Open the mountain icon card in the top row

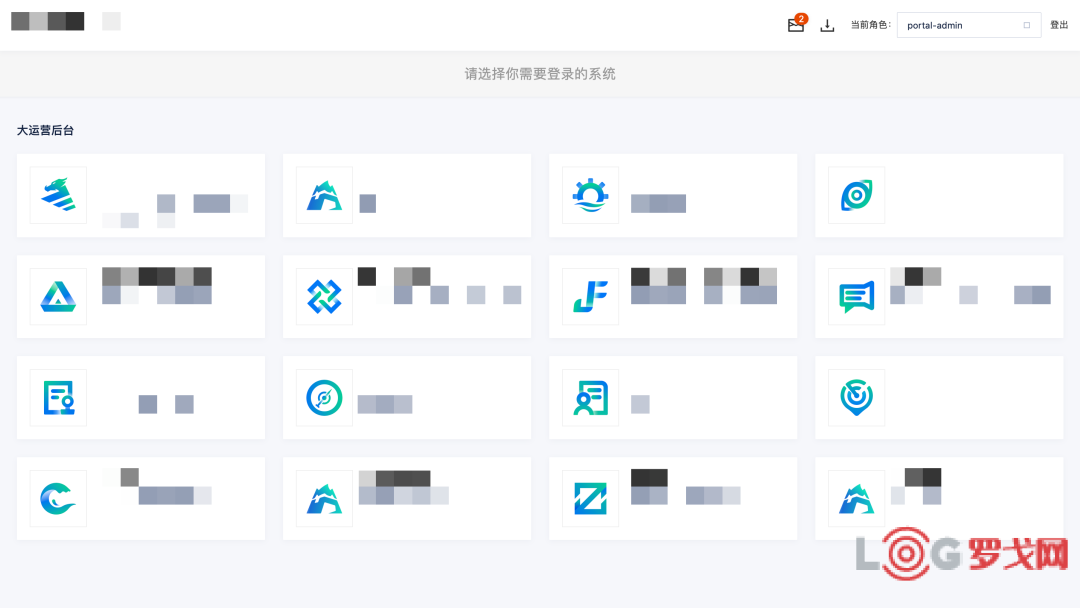point(324,195)
